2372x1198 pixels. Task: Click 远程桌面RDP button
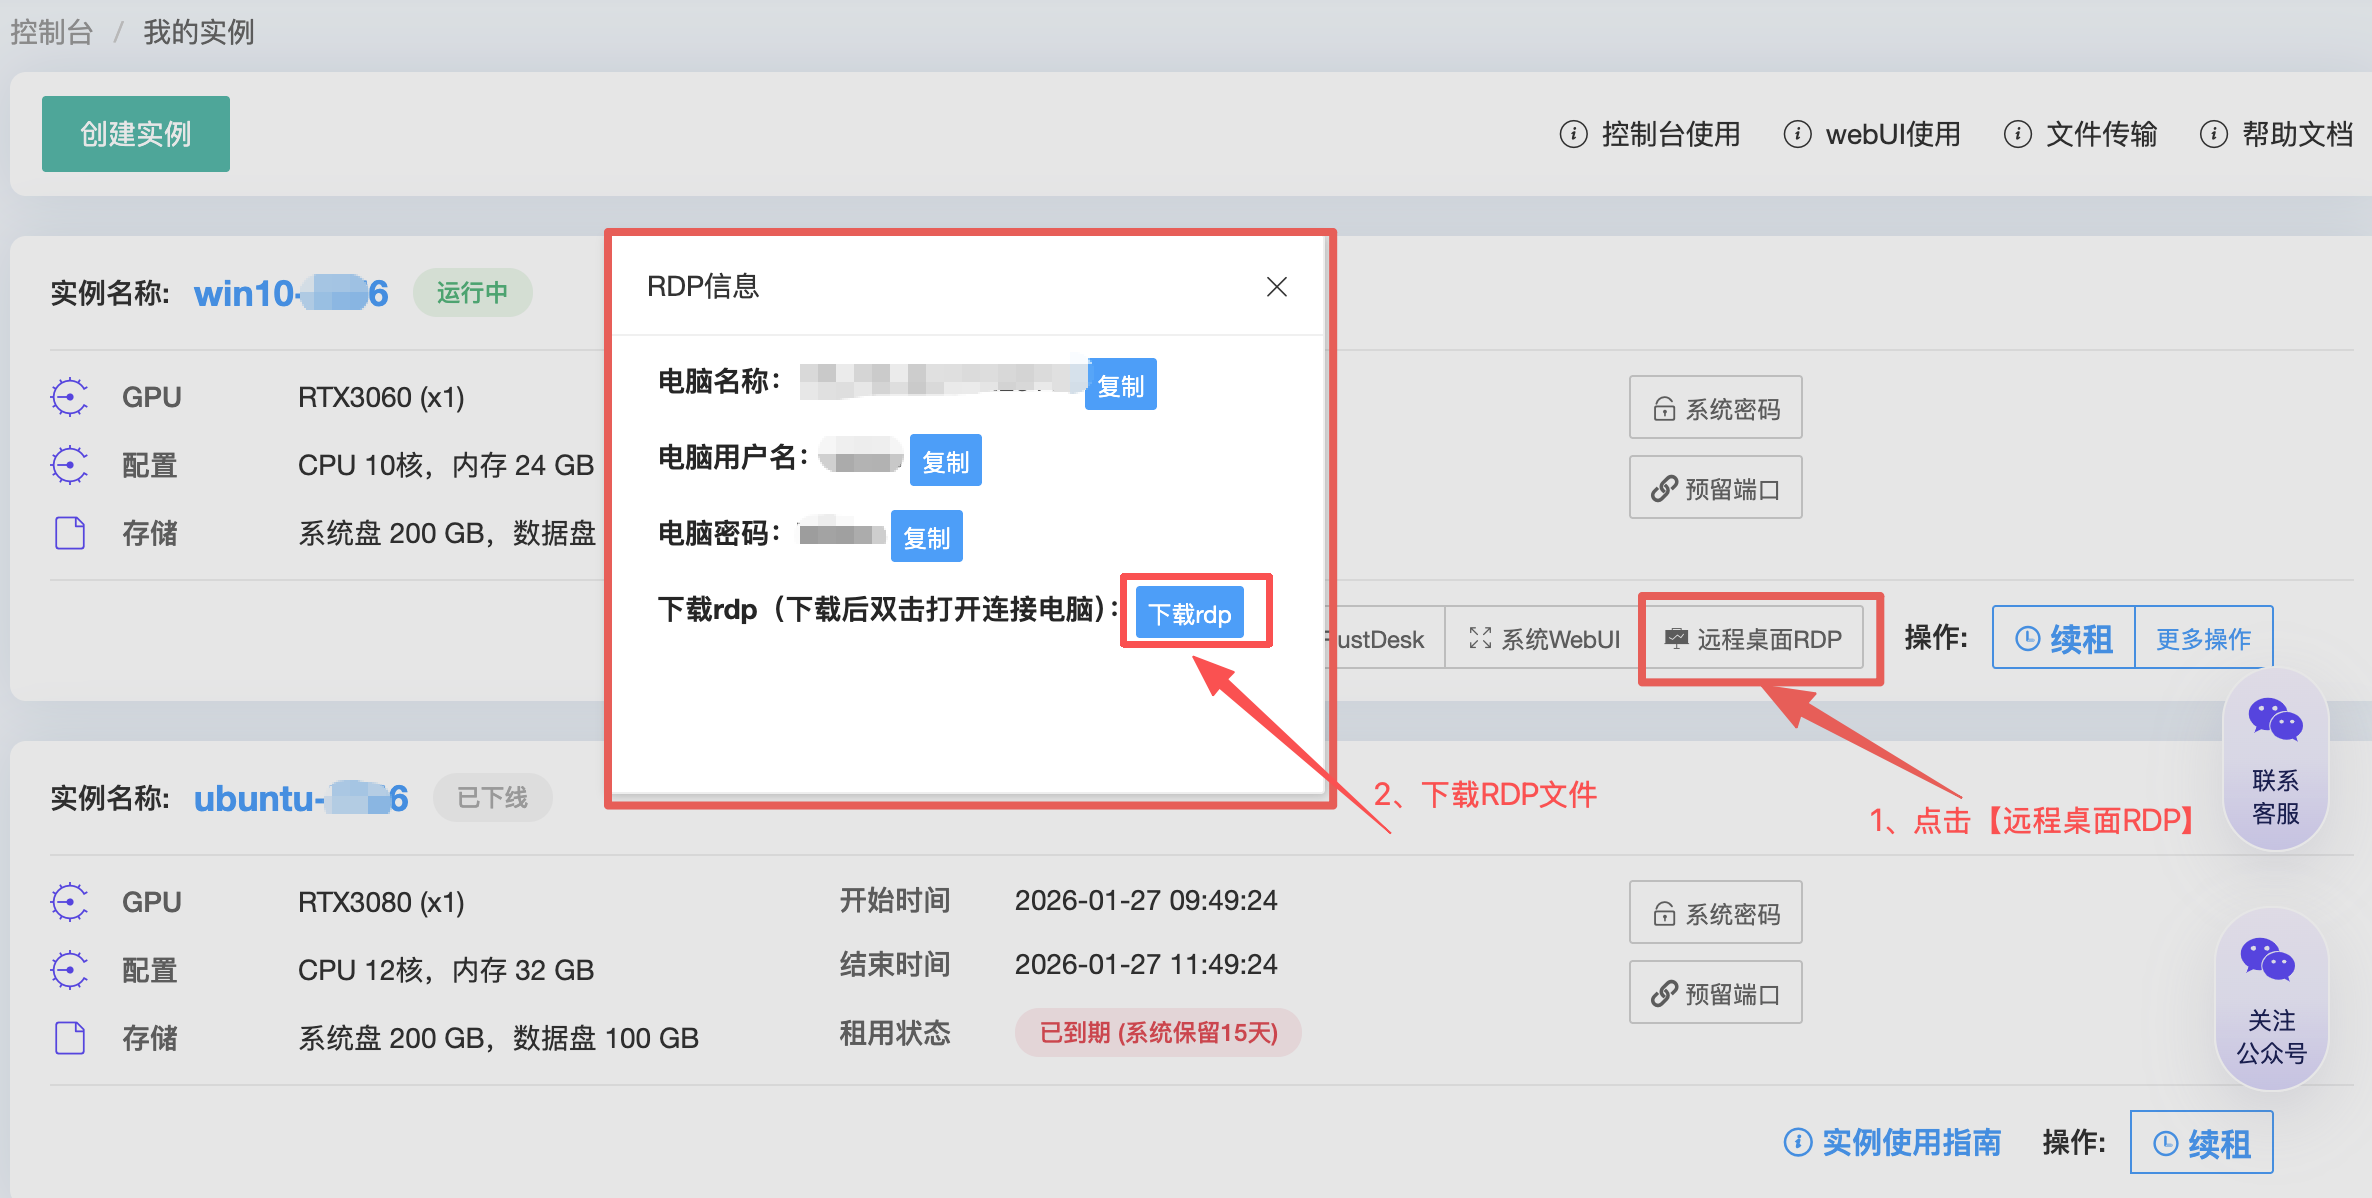click(x=1754, y=639)
